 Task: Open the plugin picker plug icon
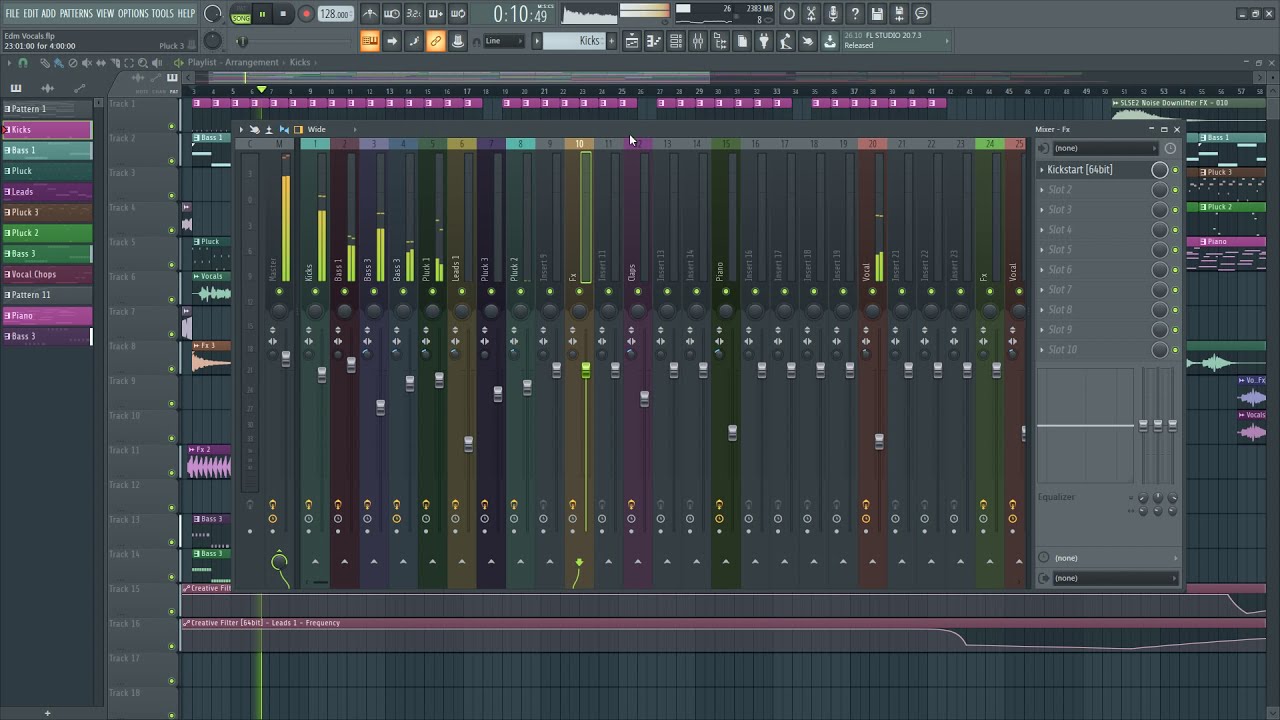tap(763, 41)
